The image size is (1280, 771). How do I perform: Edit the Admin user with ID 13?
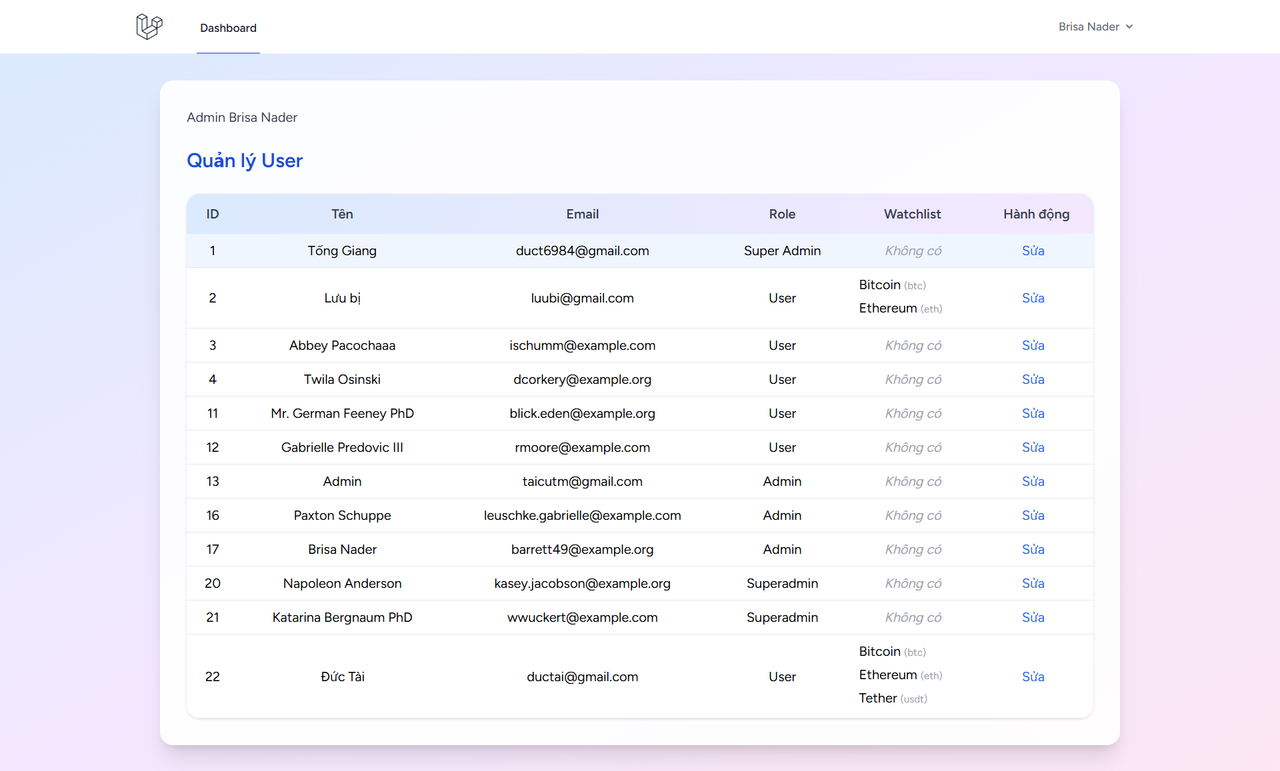1033,481
